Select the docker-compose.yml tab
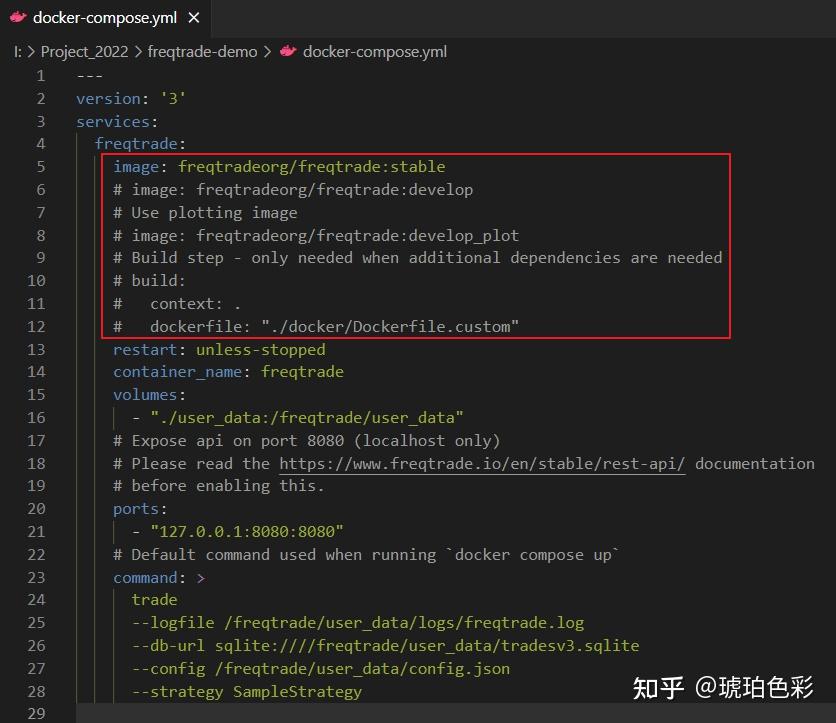This screenshot has width=836, height=723. tap(100, 17)
